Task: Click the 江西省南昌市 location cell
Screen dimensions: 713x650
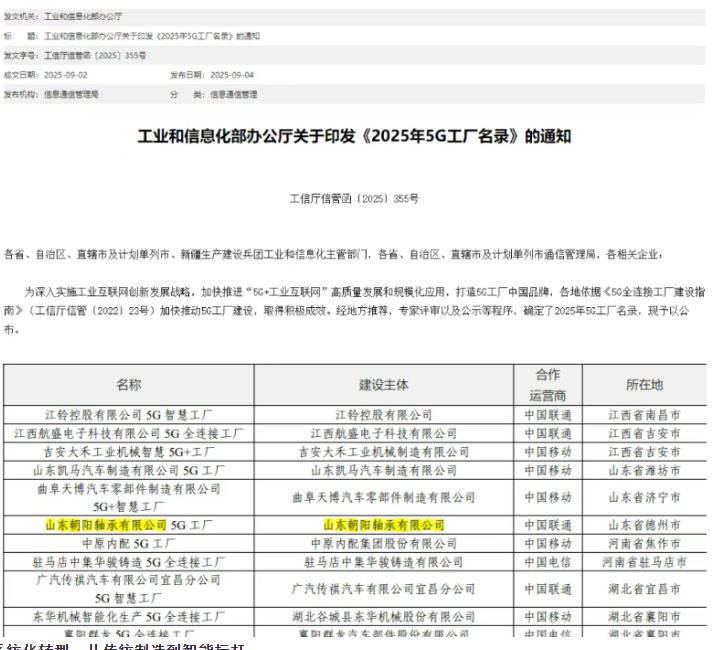Action: coord(644,414)
